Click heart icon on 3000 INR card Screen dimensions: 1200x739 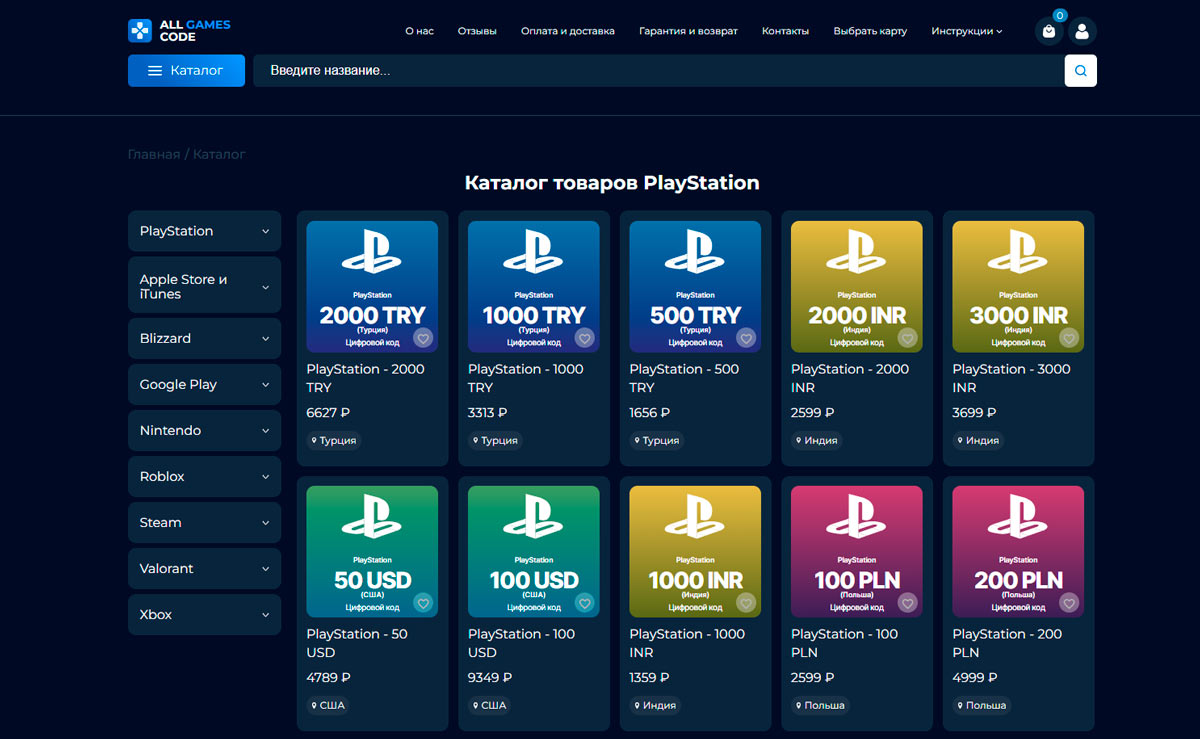pyautogui.click(x=1069, y=338)
